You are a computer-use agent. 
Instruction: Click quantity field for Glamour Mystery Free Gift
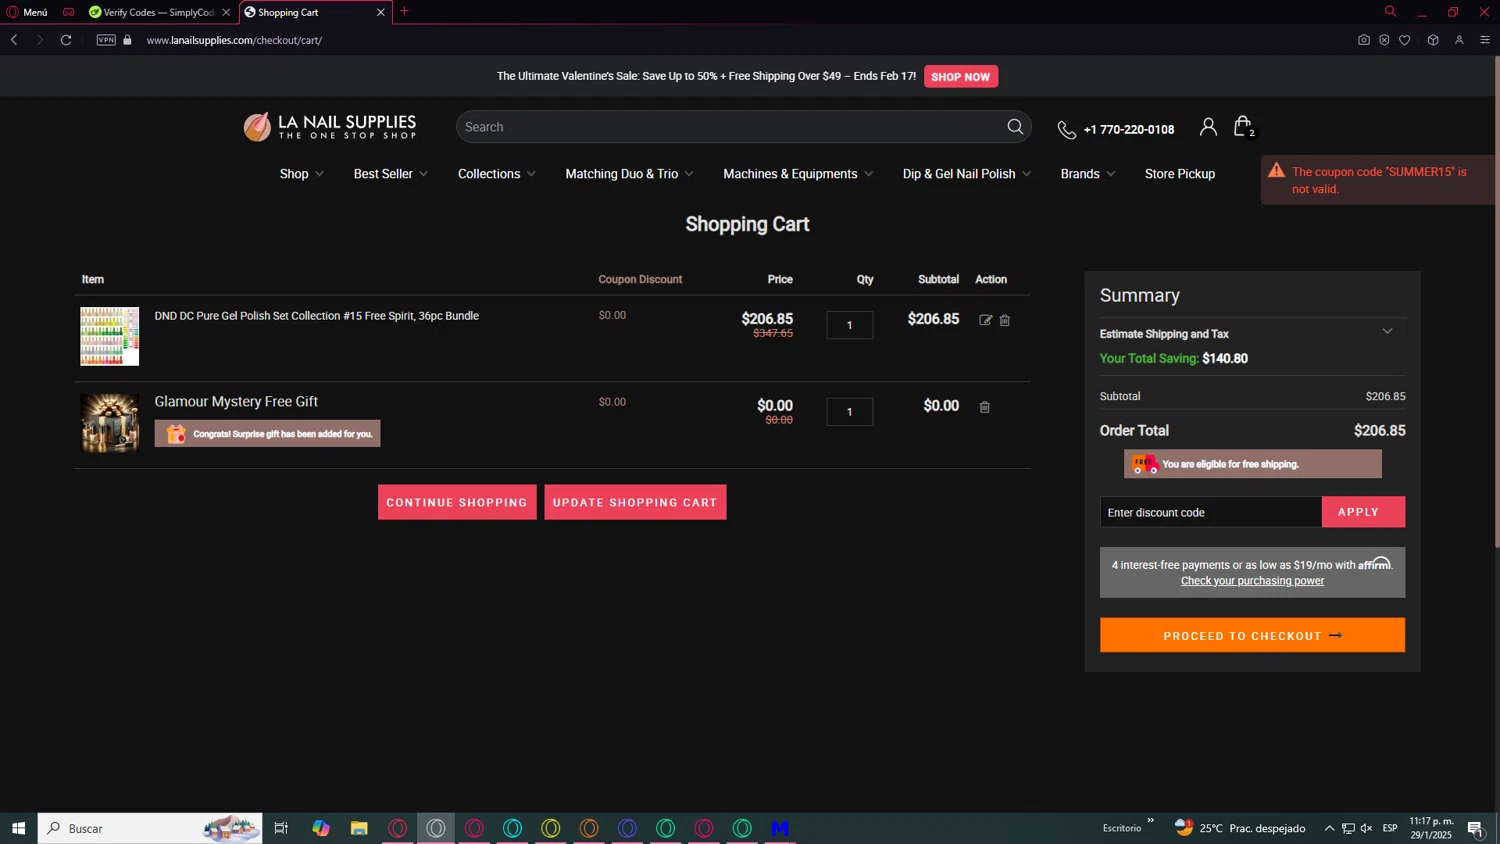click(849, 412)
